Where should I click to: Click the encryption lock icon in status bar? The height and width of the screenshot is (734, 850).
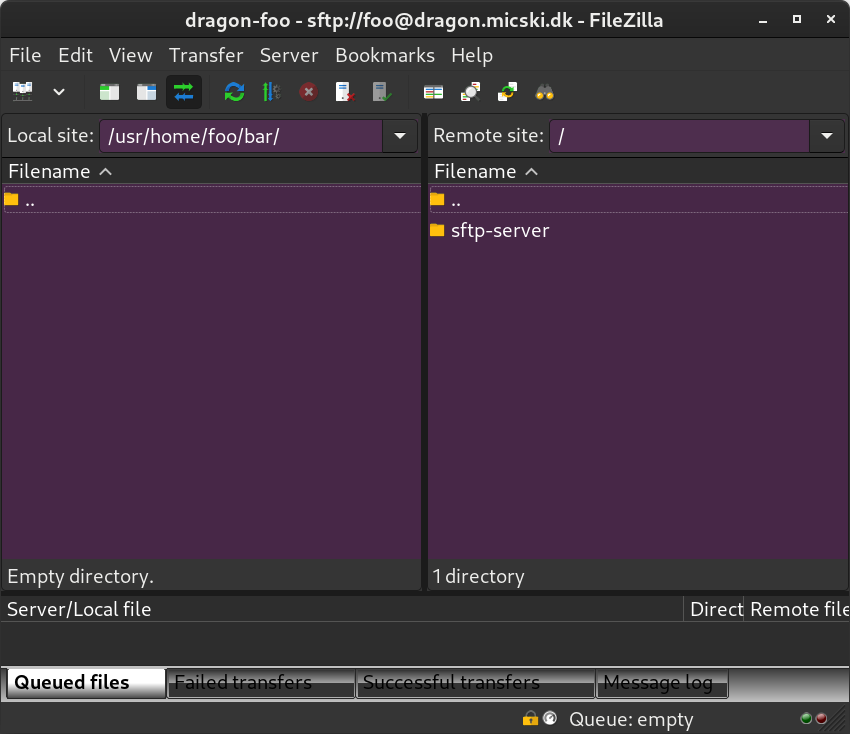(530, 718)
